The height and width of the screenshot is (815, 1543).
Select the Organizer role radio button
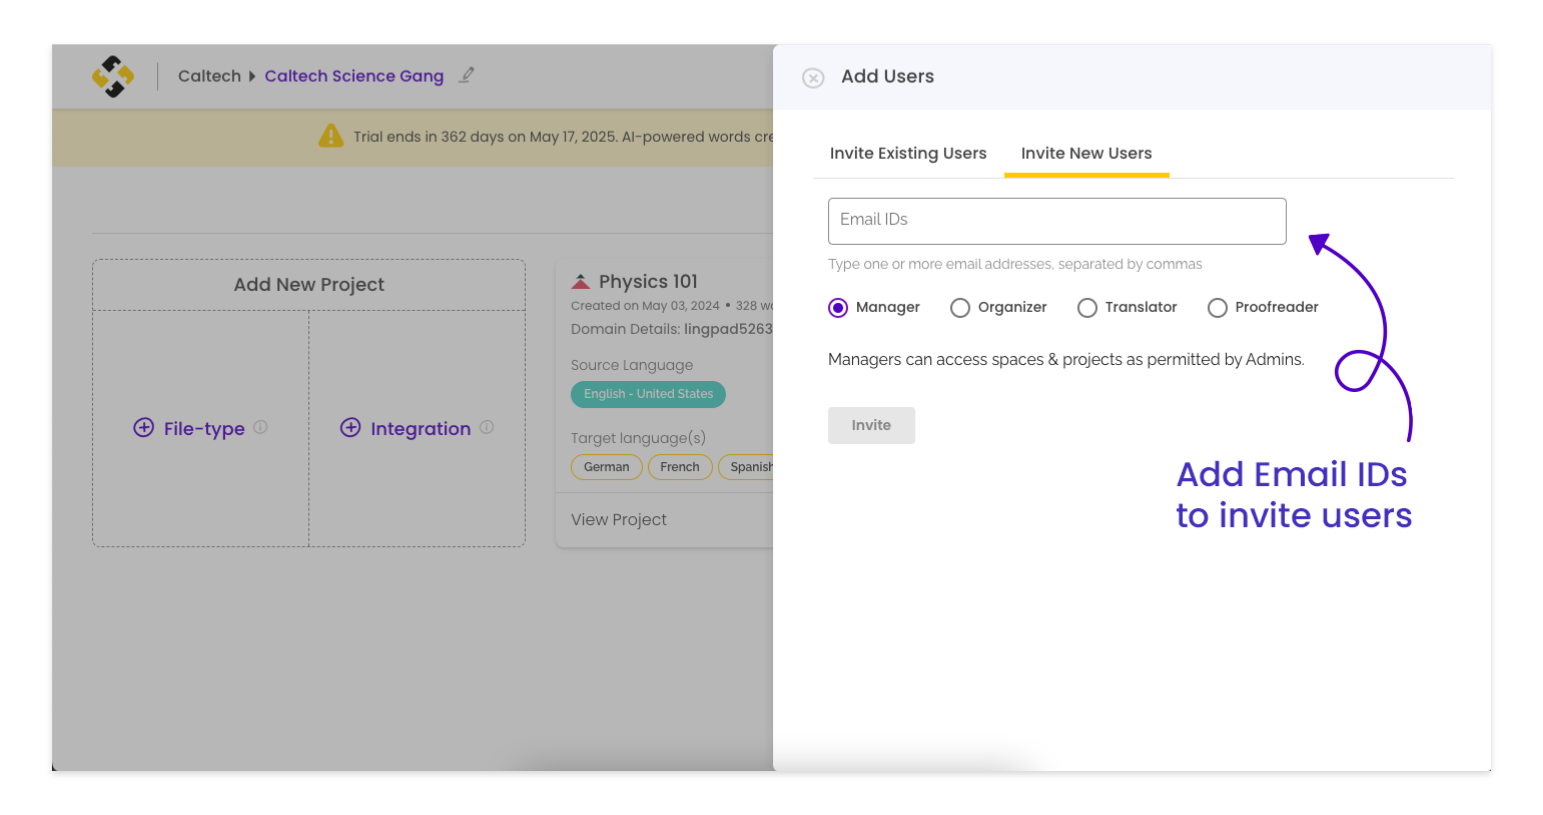(x=960, y=308)
